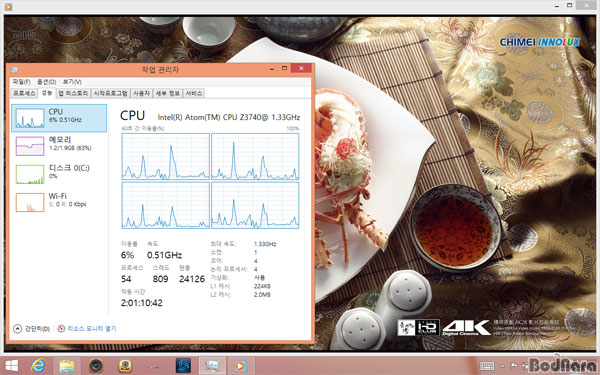
Task: Open the 옵션(O) menu
Action: (x=46, y=82)
